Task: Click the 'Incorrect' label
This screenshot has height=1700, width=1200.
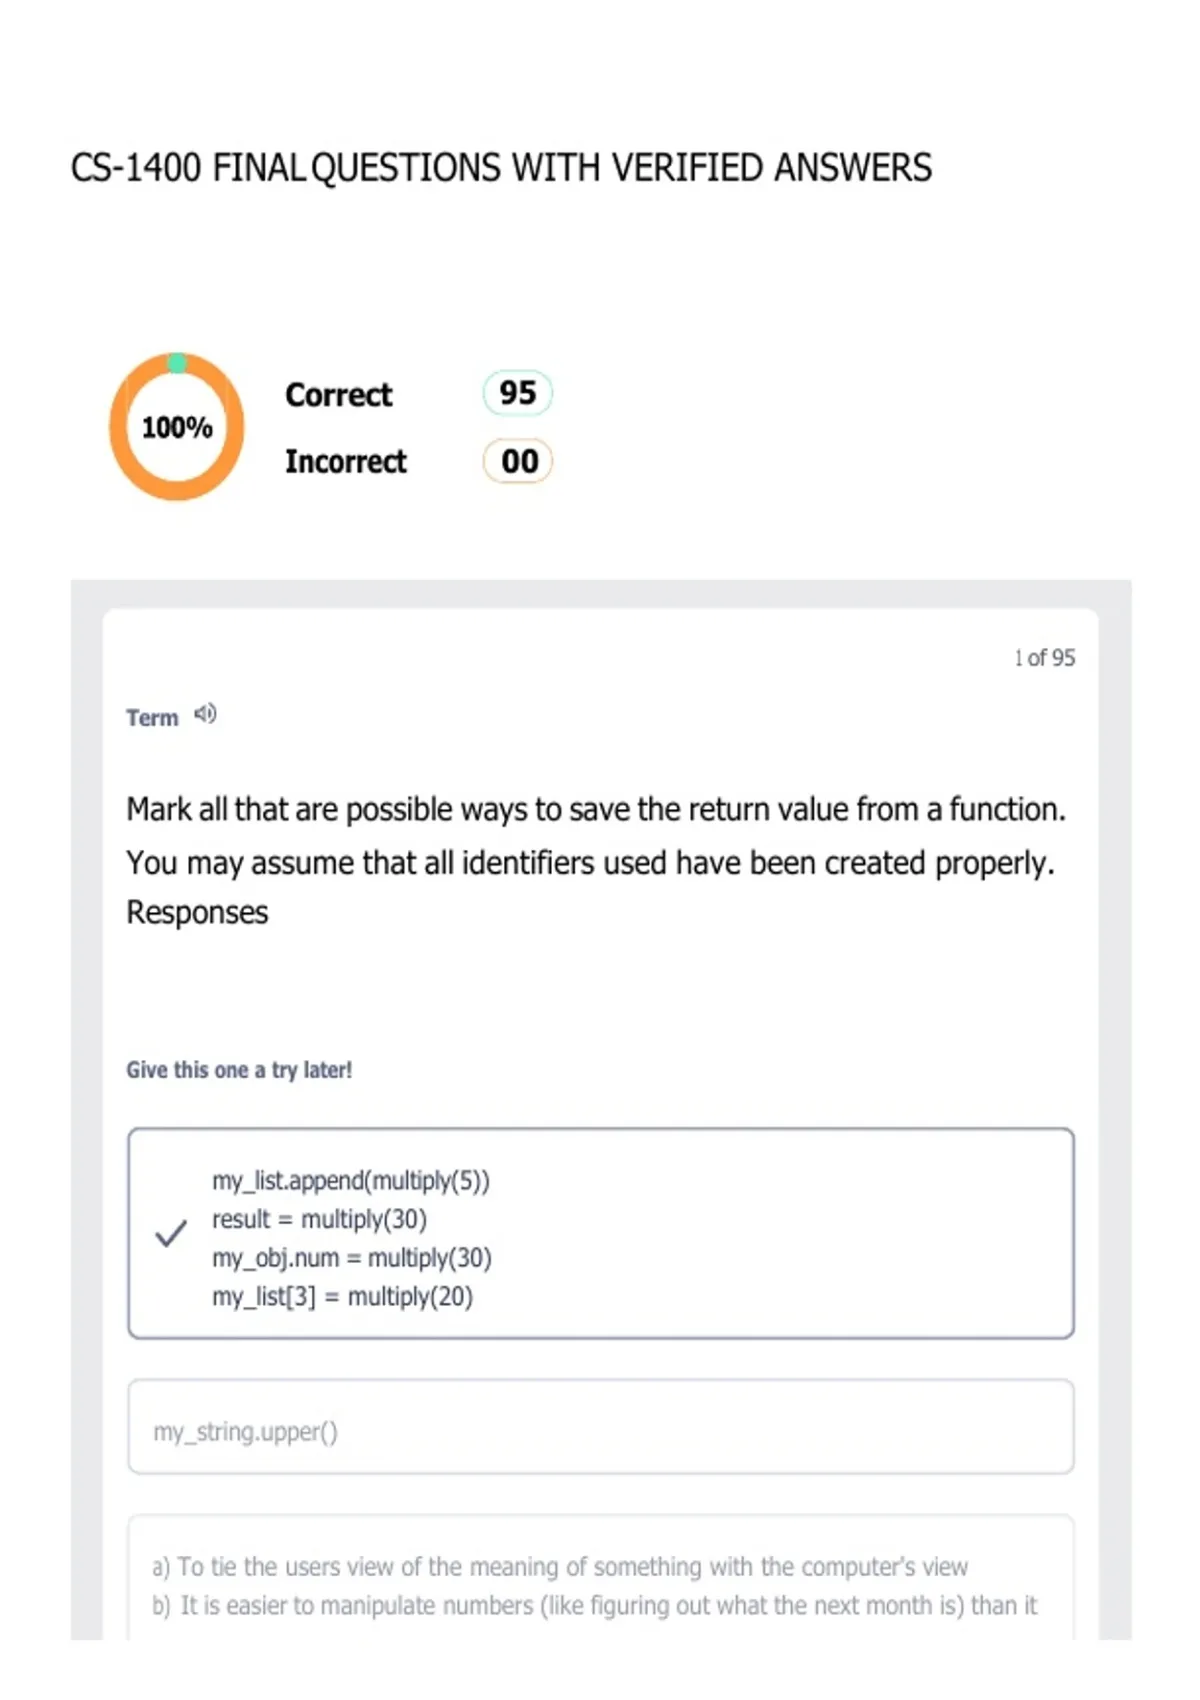Action: tap(346, 462)
